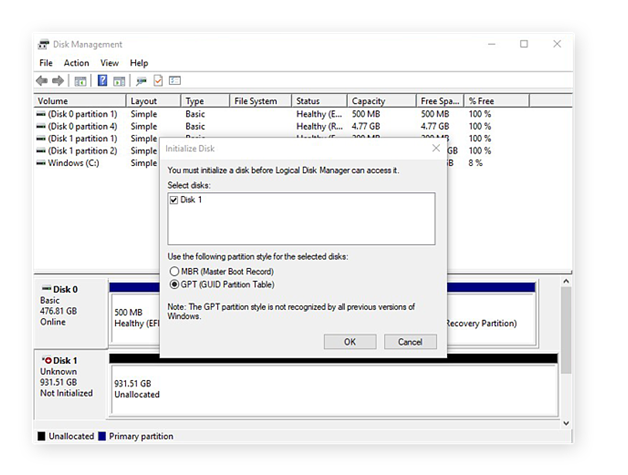Image resolution: width=628 pixels, height=475 pixels.
Task: Open the Action menu
Action: click(76, 63)
